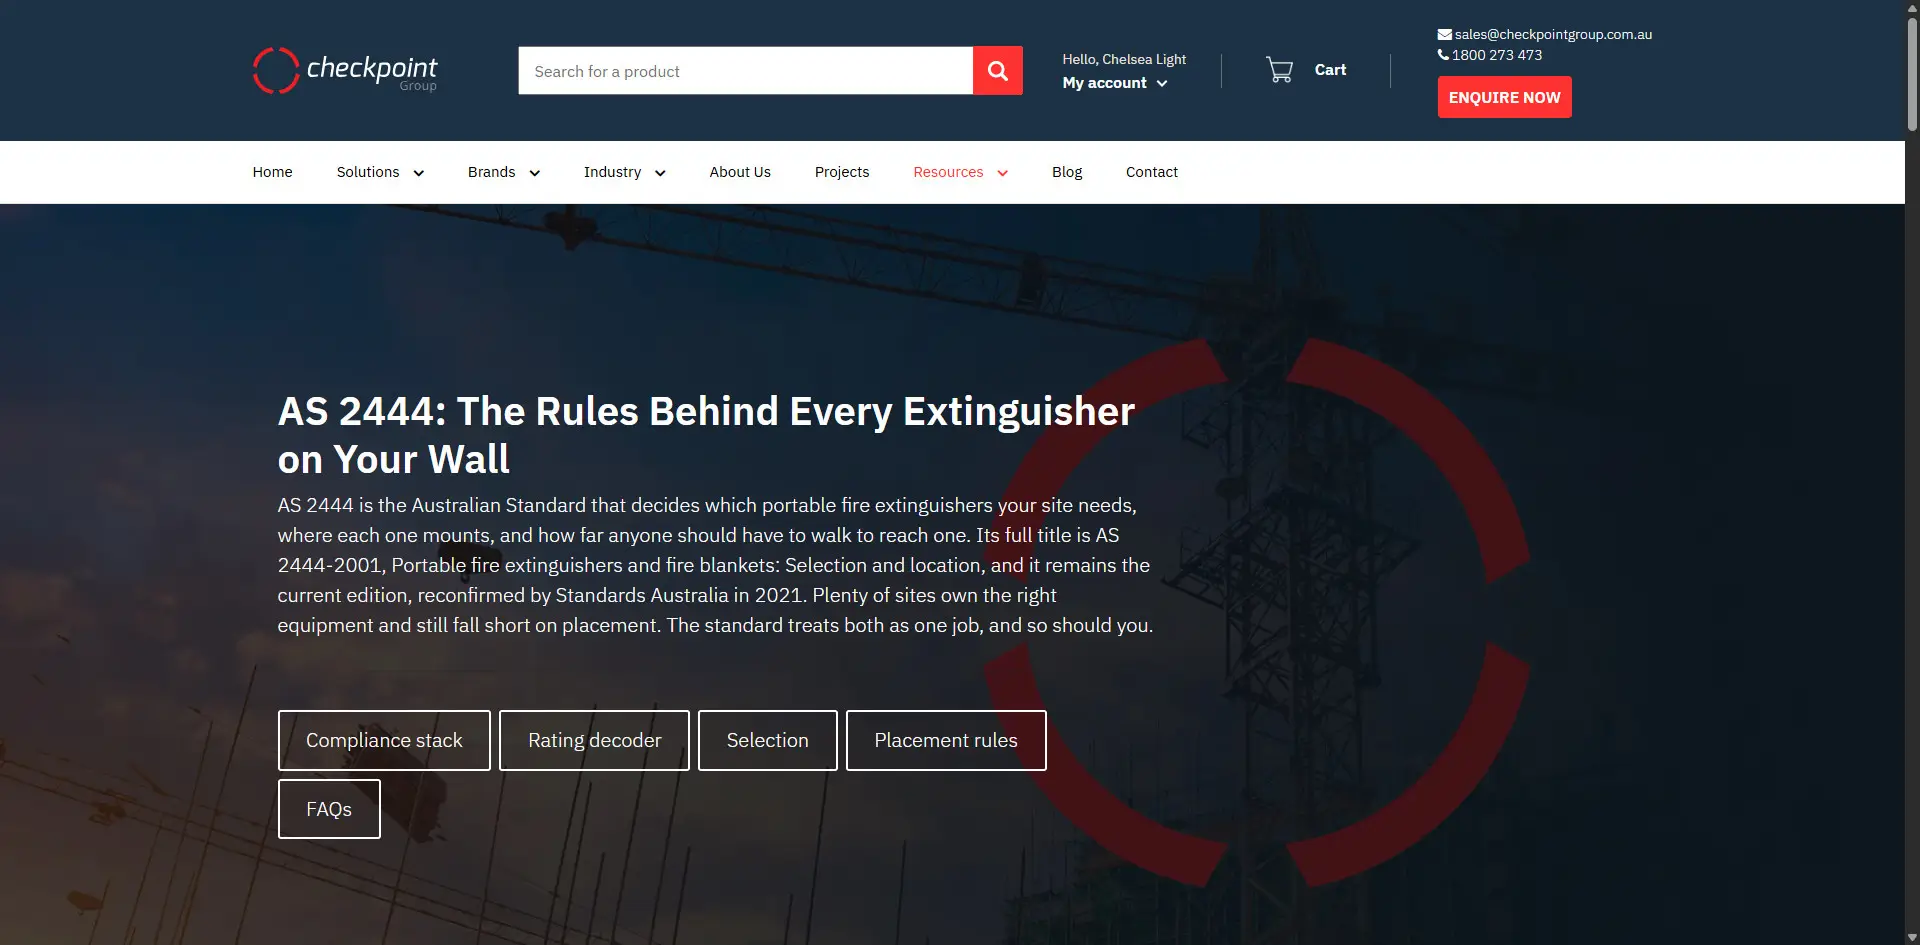Open the Contact page

tap(1152, 172)
